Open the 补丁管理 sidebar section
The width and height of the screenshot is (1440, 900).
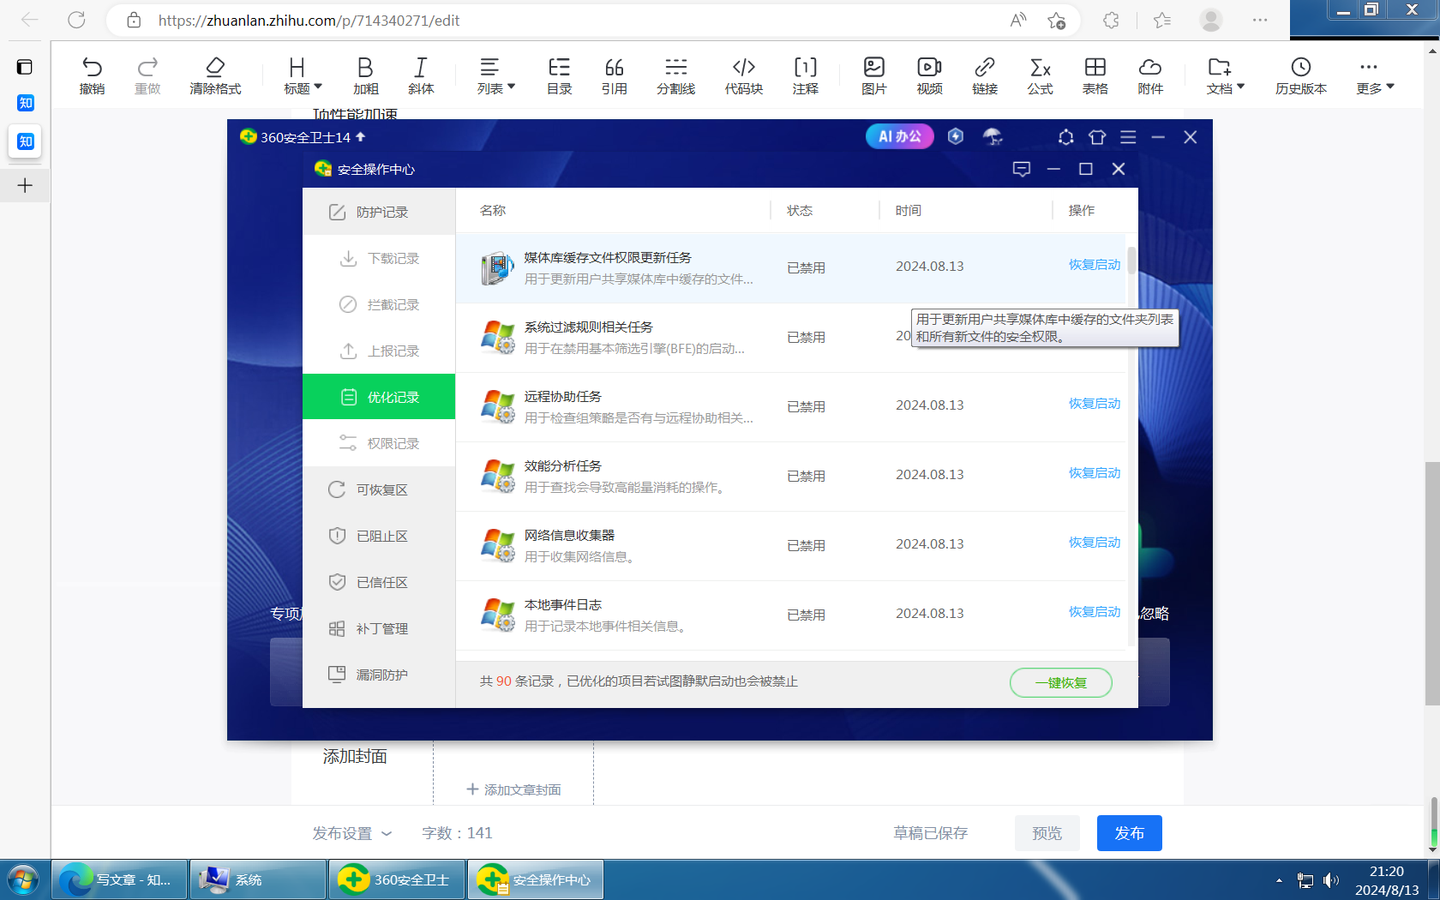pos(379,629)
